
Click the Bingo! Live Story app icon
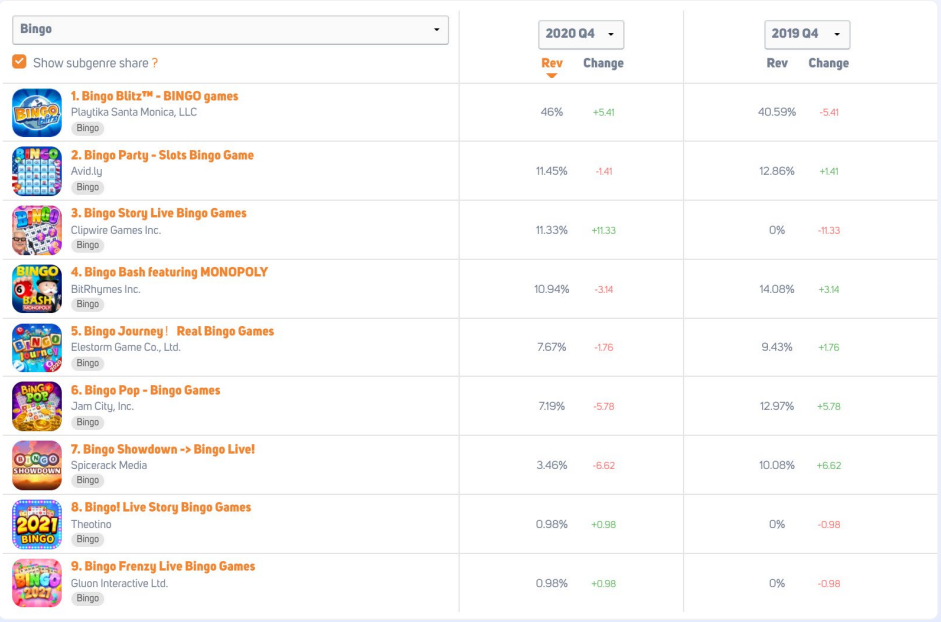coord(37,524)
